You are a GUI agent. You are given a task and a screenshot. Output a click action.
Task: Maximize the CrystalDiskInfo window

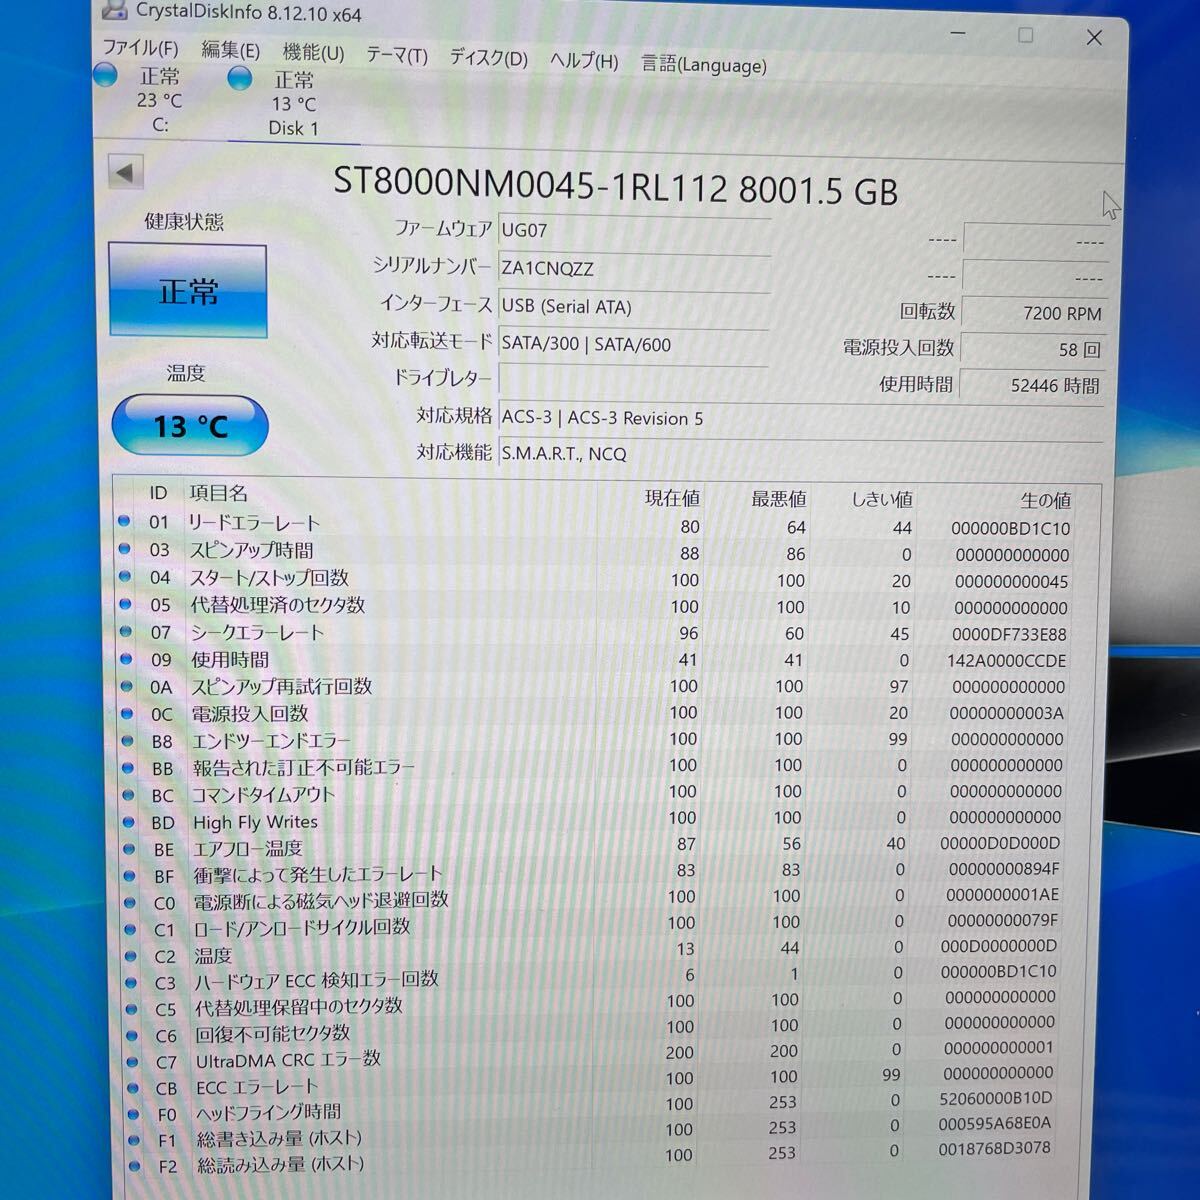click(x=1025, y=35)
